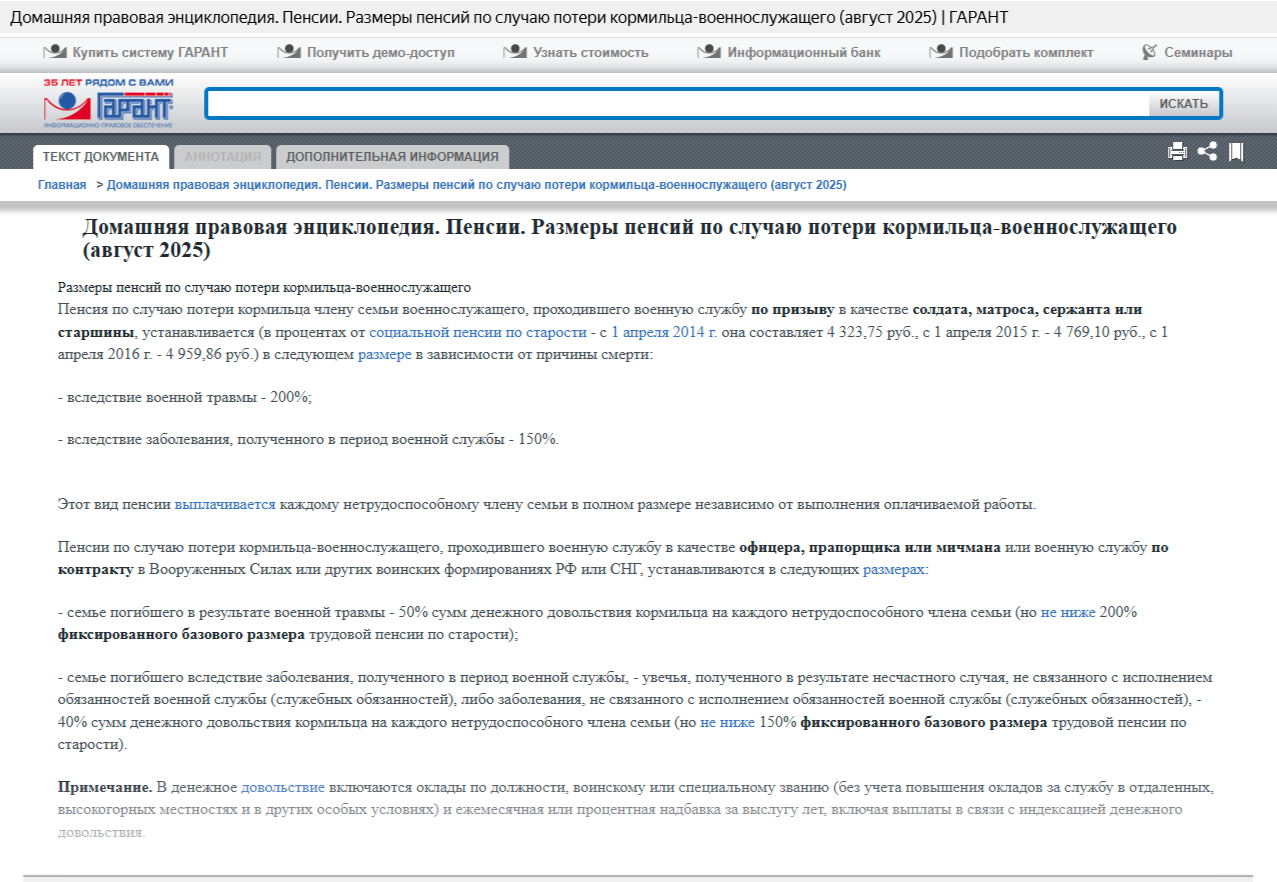Click bold text по призыву
The height and width of the screenshot is (882, 1277).
click(795, 309)
